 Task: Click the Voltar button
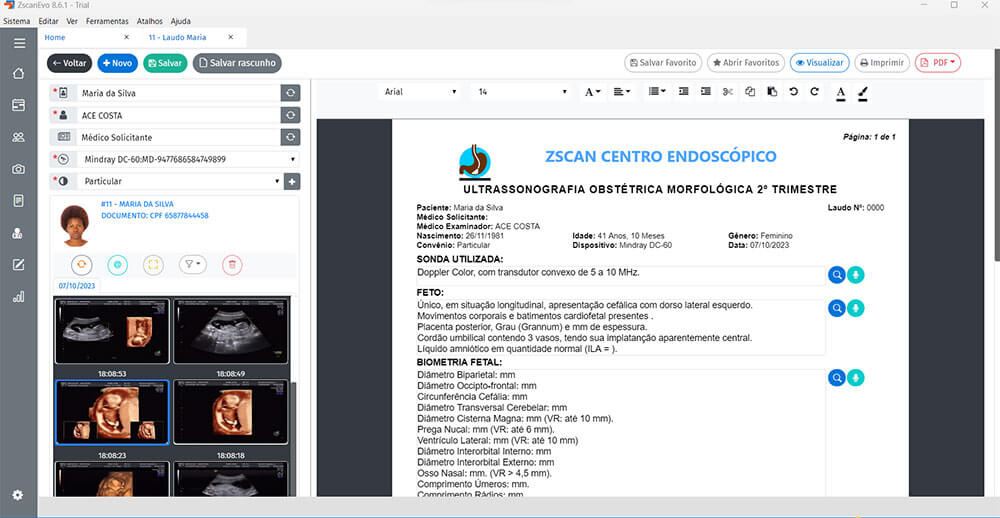[70, 63]
